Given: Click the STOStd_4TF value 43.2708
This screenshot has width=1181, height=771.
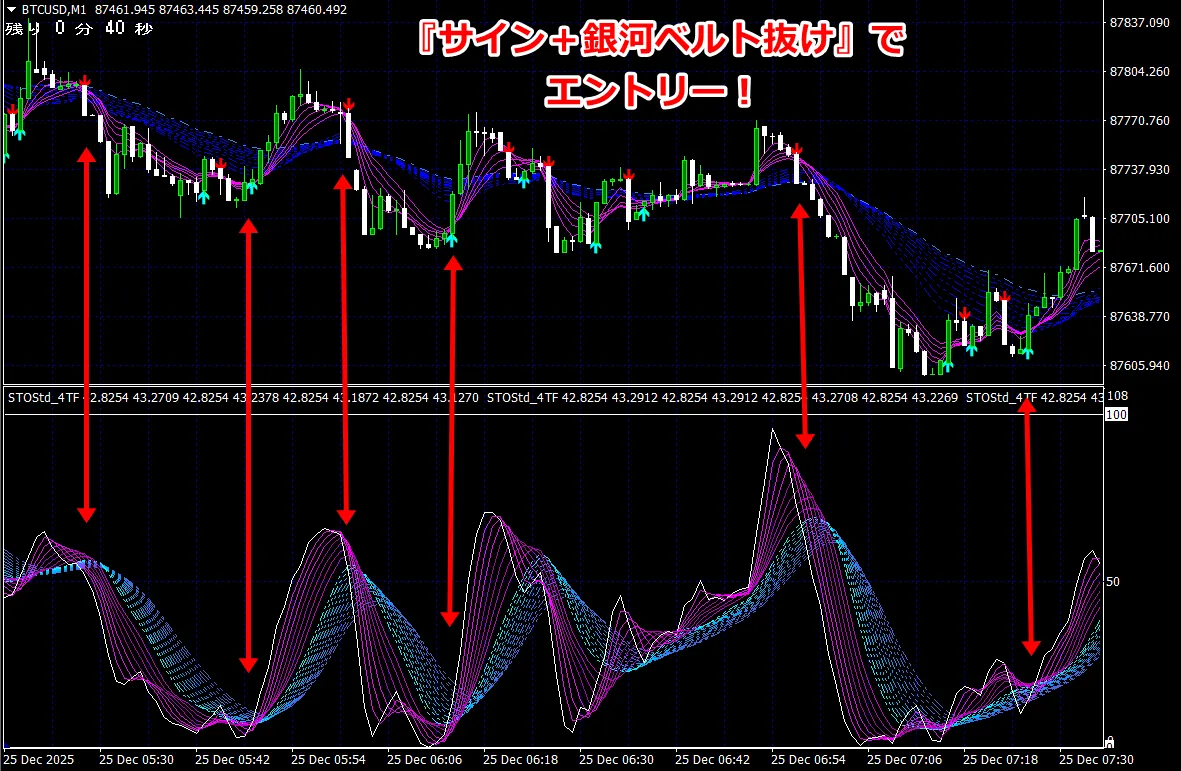Looking at the screenshot, I should 835,398.
